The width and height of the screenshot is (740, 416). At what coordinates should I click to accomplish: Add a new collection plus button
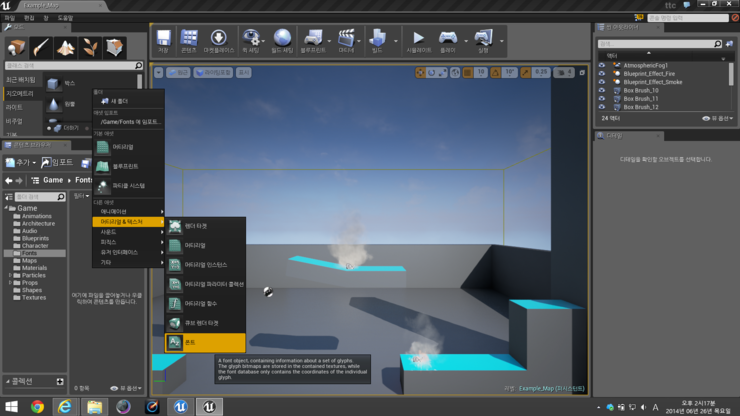[x=60, y=382]
